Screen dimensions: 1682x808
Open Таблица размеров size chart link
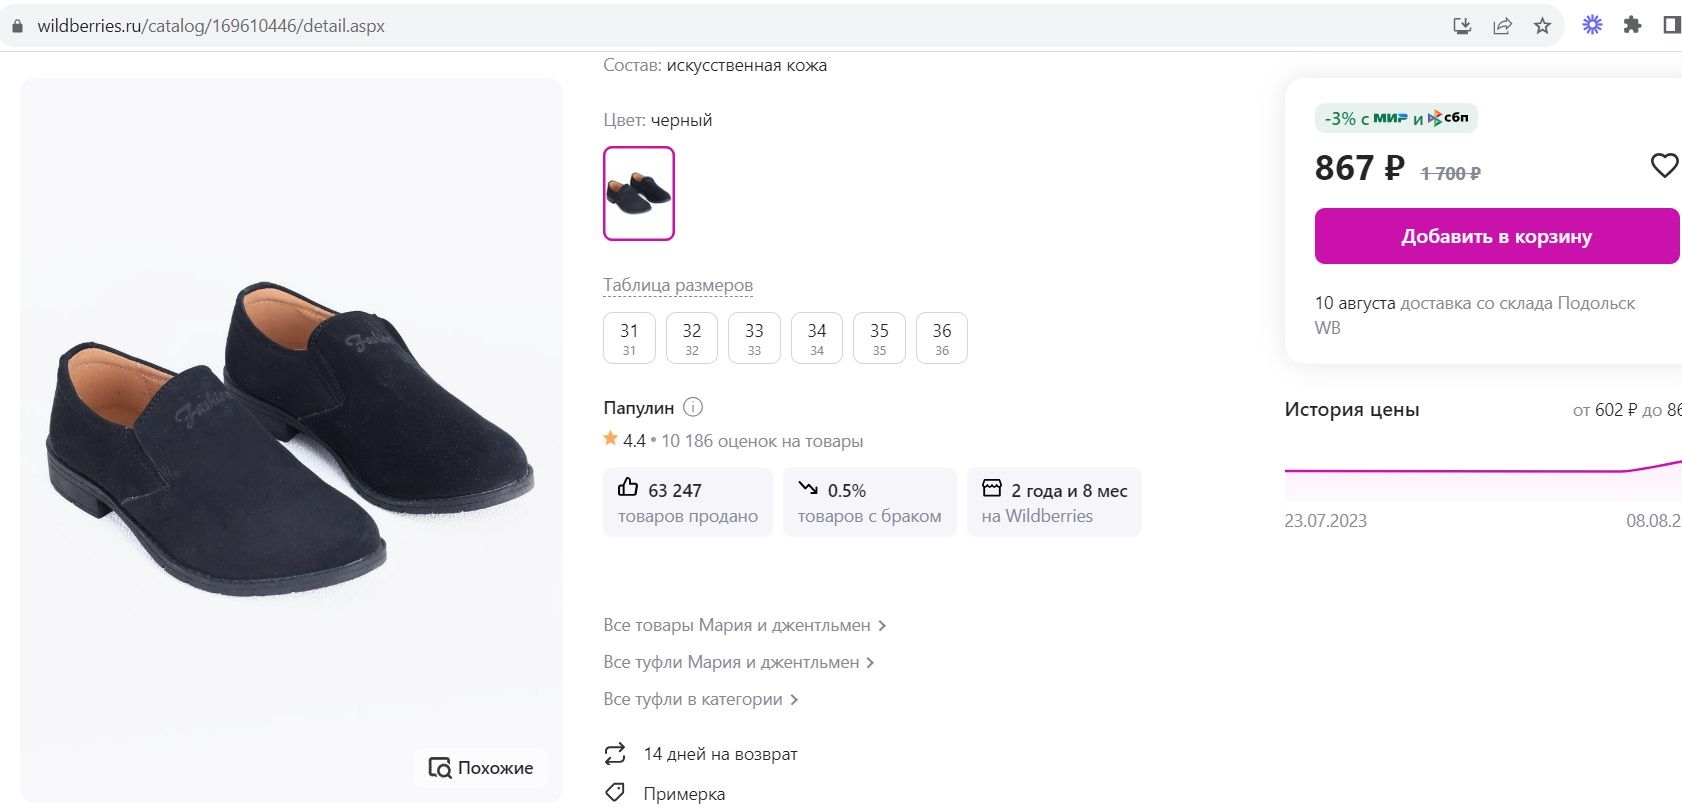(x=678, y=285)
